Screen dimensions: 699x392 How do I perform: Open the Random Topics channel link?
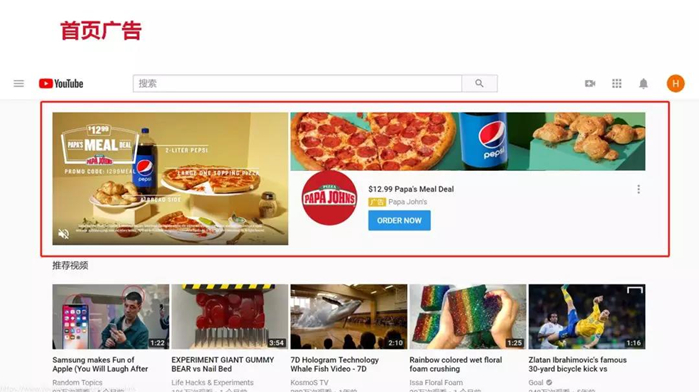[x=77, y=383]
